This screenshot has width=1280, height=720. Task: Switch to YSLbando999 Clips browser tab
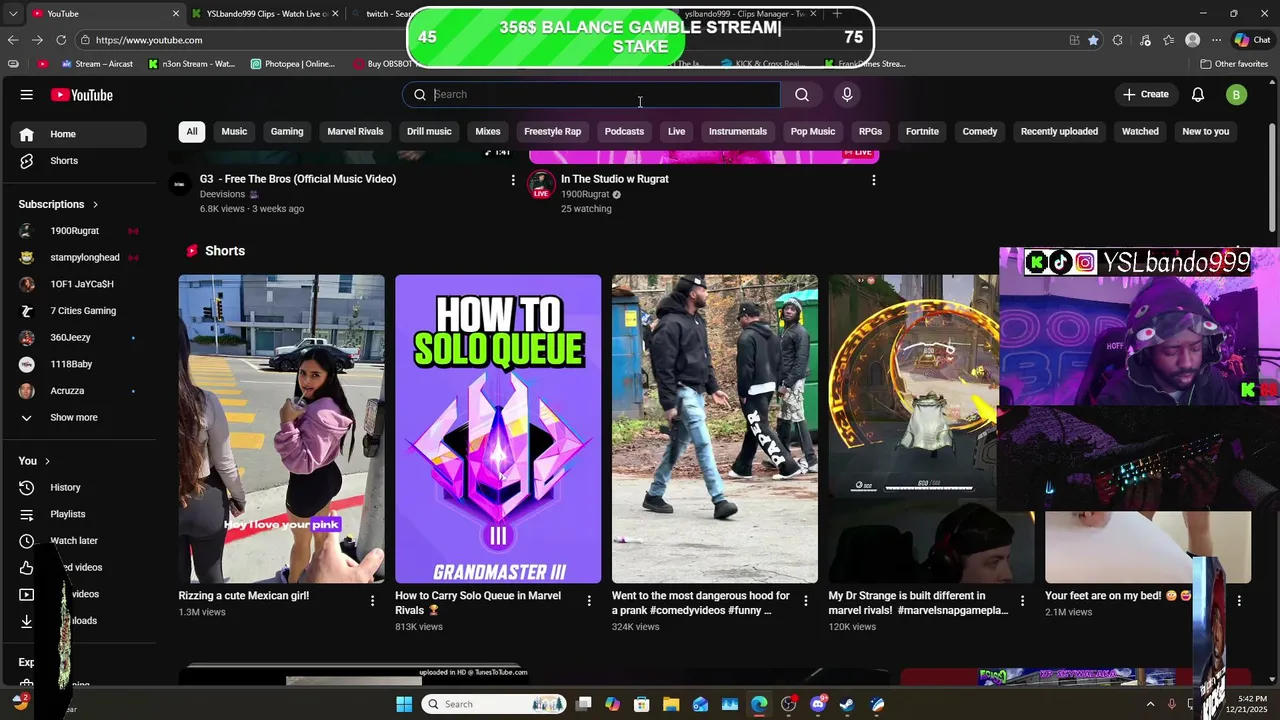[266, 14]
